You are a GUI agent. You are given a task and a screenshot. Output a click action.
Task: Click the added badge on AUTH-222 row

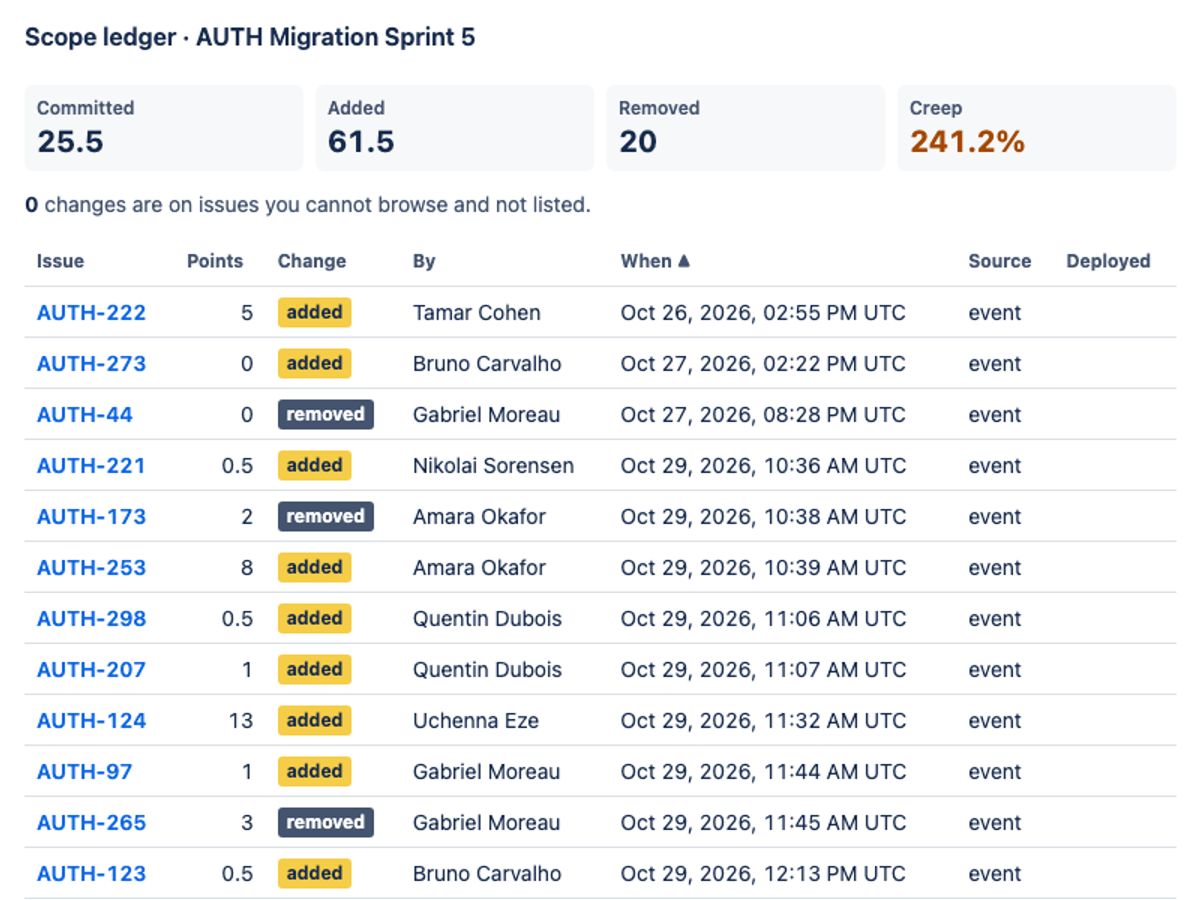314,312
